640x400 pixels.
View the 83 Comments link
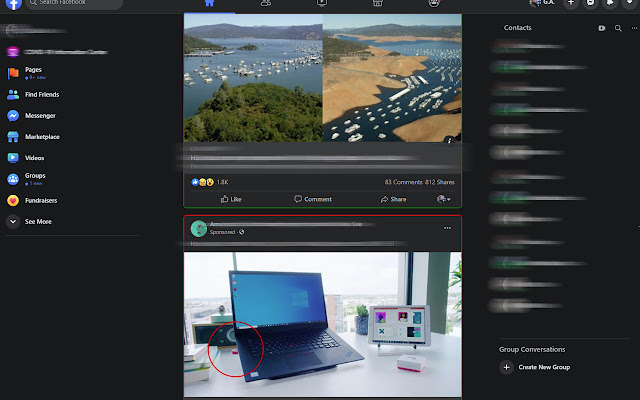(402, 182)
